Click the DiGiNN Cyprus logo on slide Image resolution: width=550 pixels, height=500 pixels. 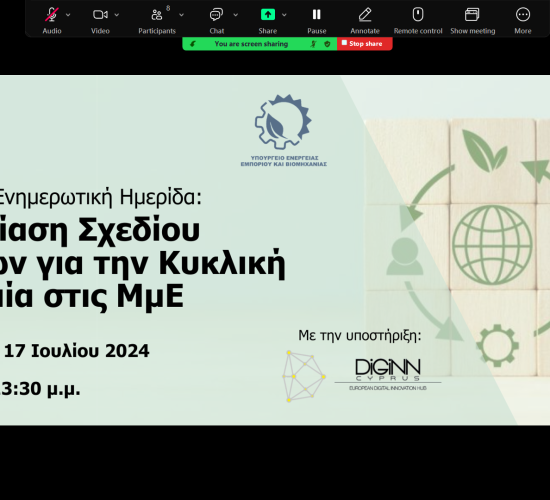(388, 375)
